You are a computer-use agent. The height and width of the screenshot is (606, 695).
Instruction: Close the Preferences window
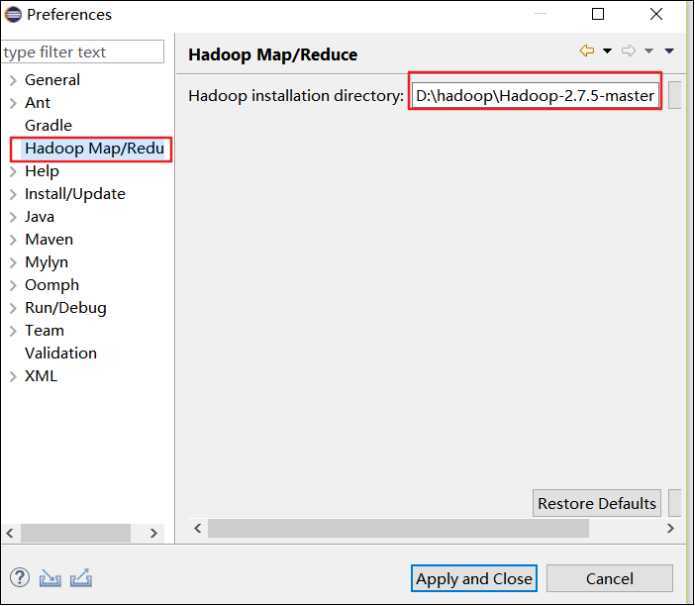[x=656, y=14]
